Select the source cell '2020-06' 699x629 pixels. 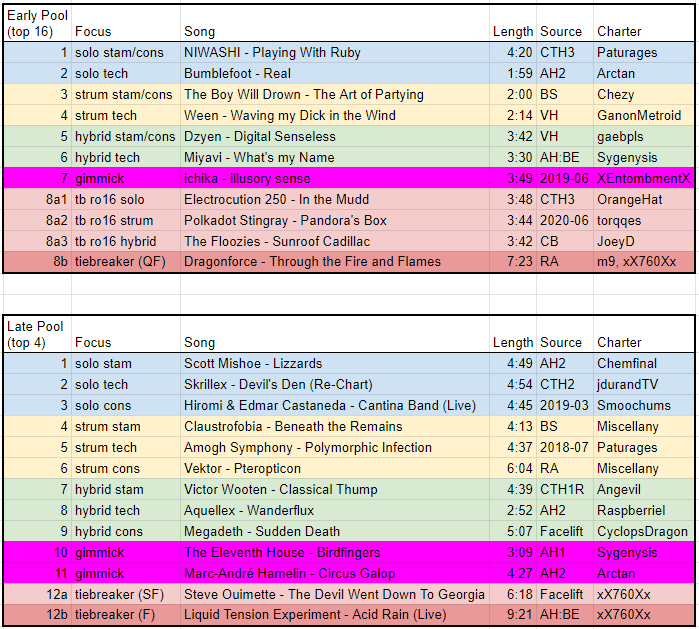pyautogui.click(x=565, y=220)
